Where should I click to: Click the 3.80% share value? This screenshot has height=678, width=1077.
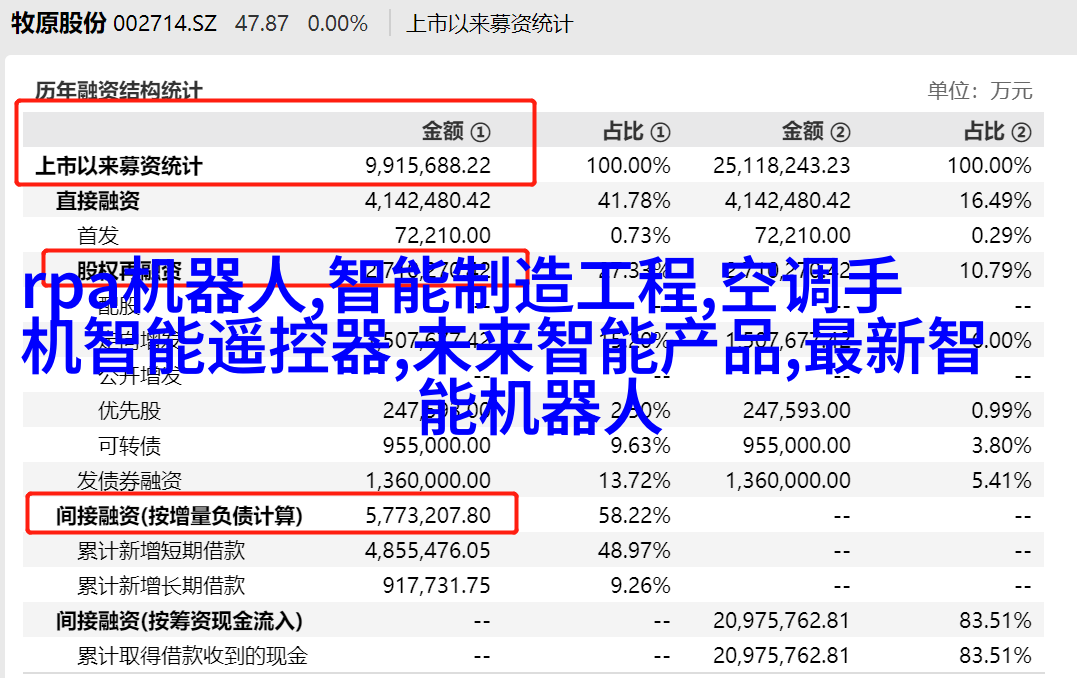[1001, 446]
